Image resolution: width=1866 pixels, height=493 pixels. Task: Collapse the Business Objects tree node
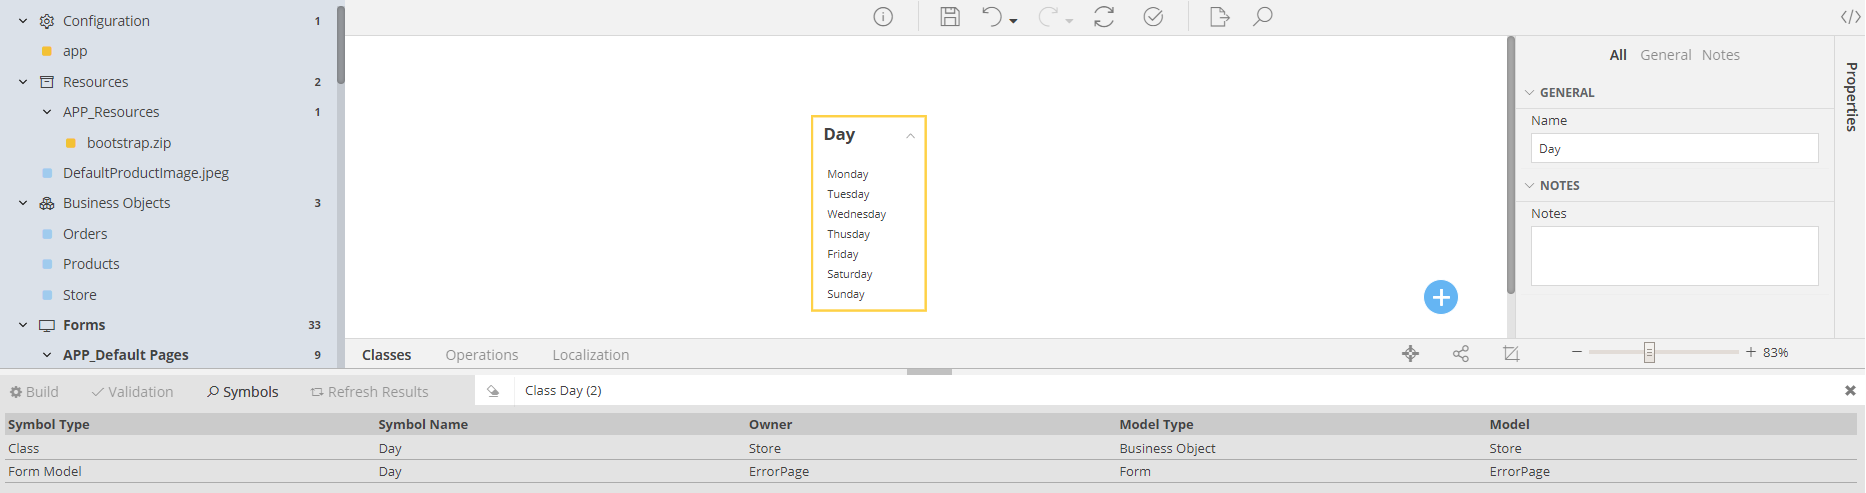pos(23,203)
